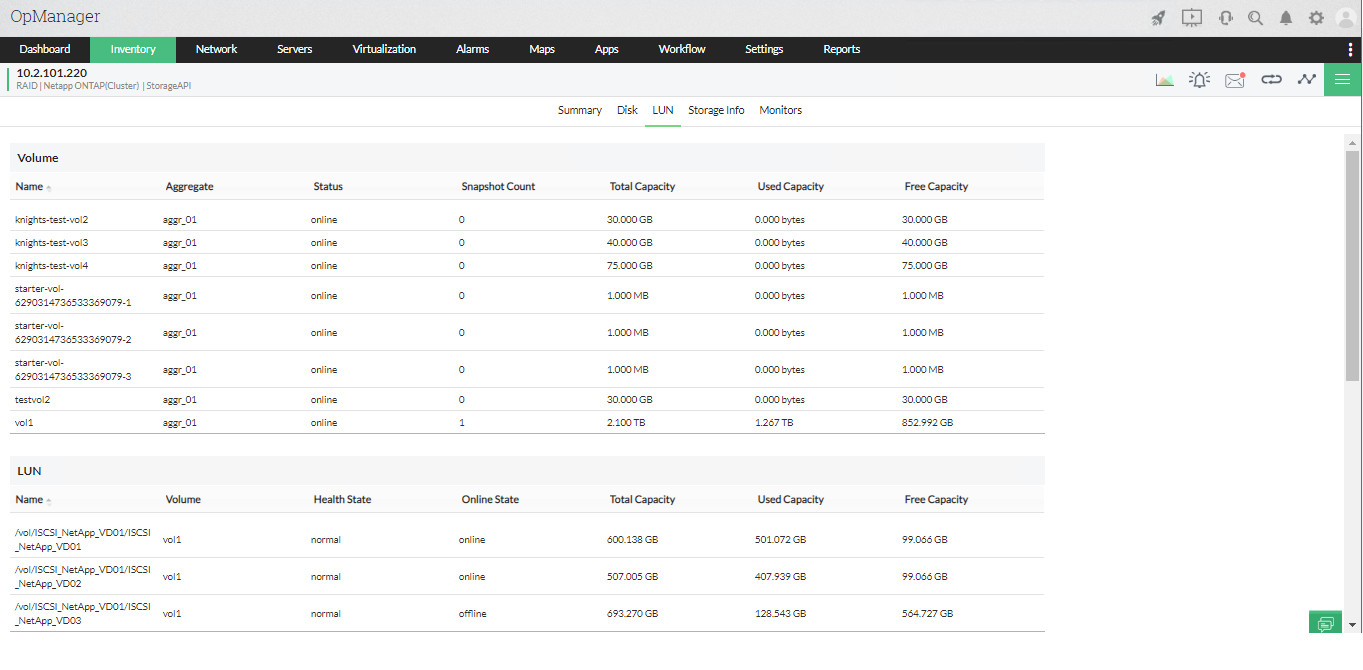Select the knights-test-vol2 volume row
The image size is (1363, 670).
(x=527, y=219)
